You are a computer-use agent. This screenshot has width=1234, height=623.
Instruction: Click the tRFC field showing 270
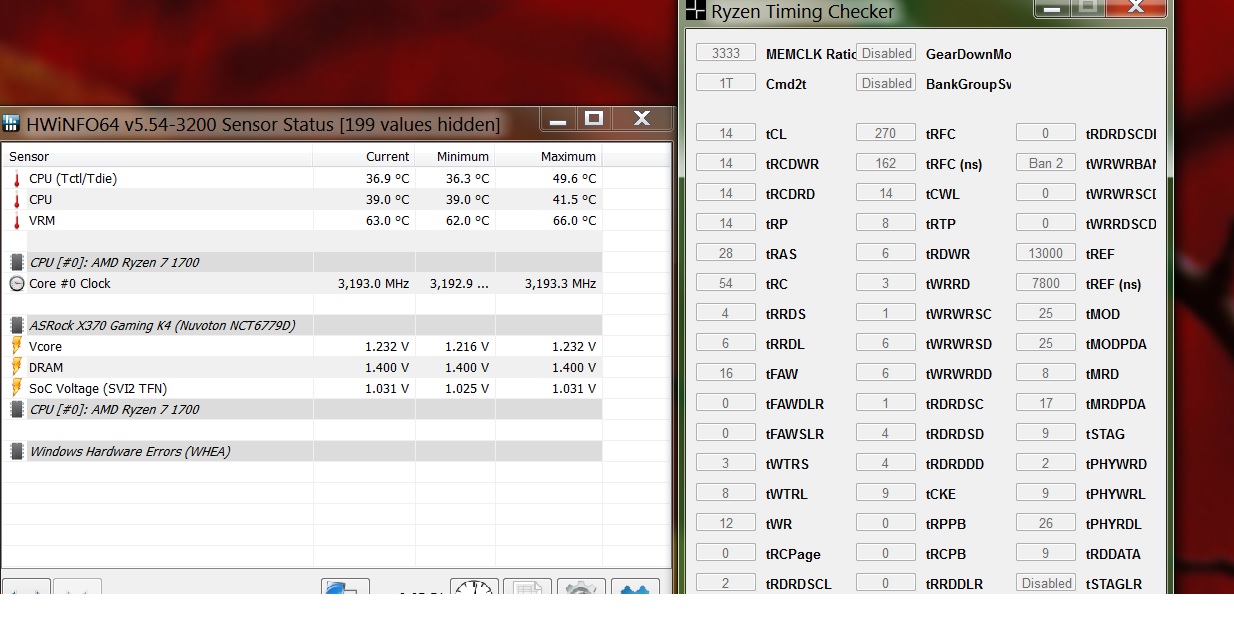coord(886,133)
